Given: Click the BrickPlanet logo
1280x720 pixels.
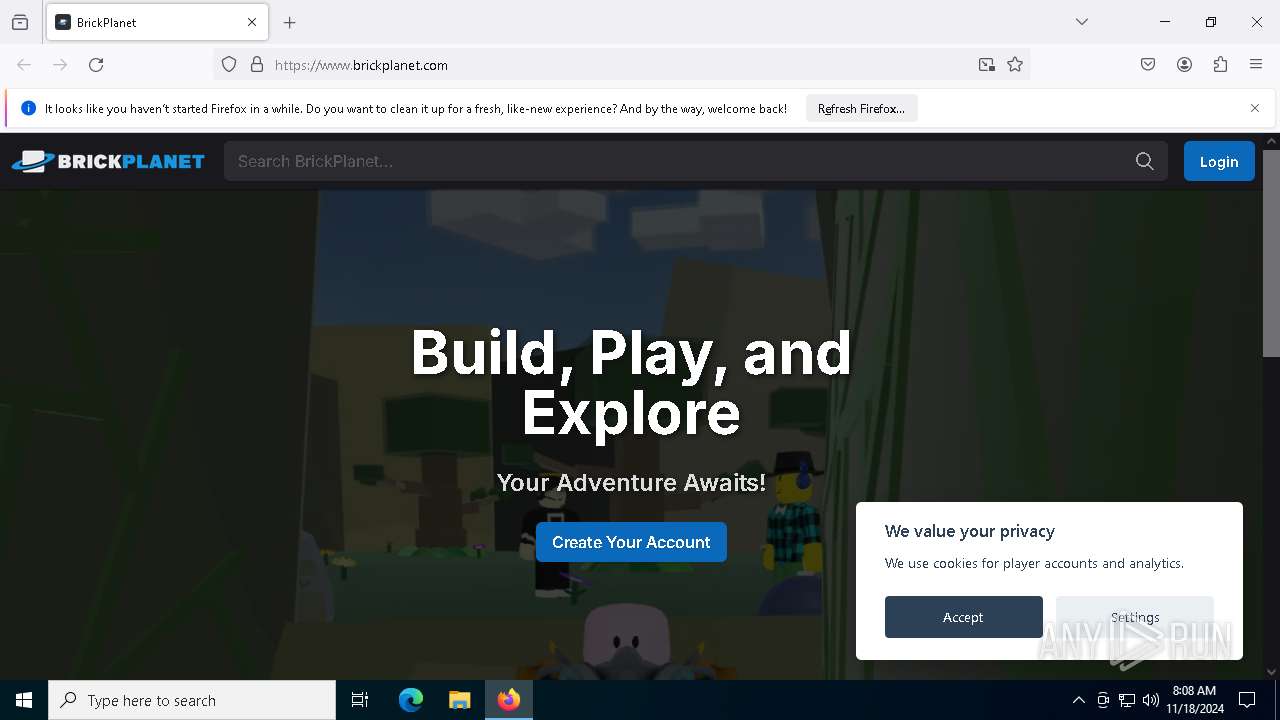Looking at the screenshot, I should click(x=108, y=161).
